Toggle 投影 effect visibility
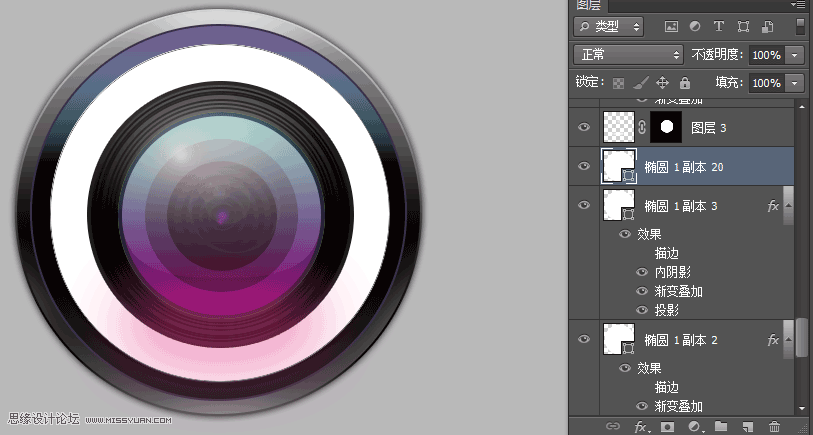 point(642,310)
